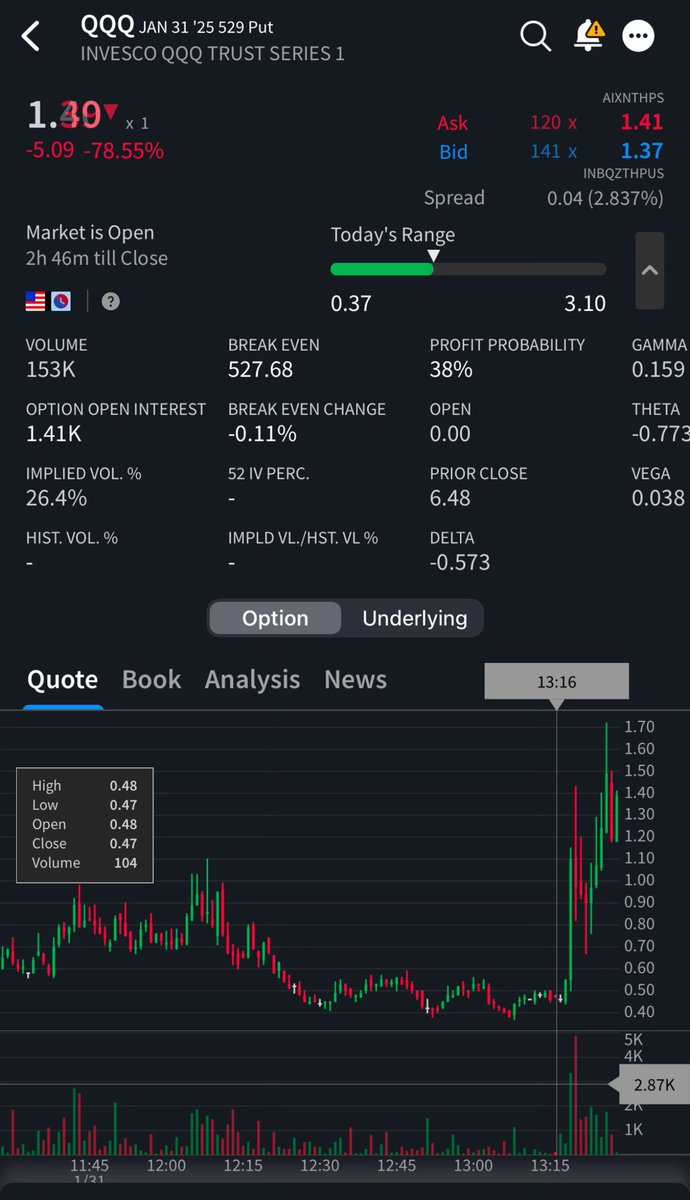Tap the Gamma 0.159 value
Screen dimensions: 690x1200
(658, 369)
